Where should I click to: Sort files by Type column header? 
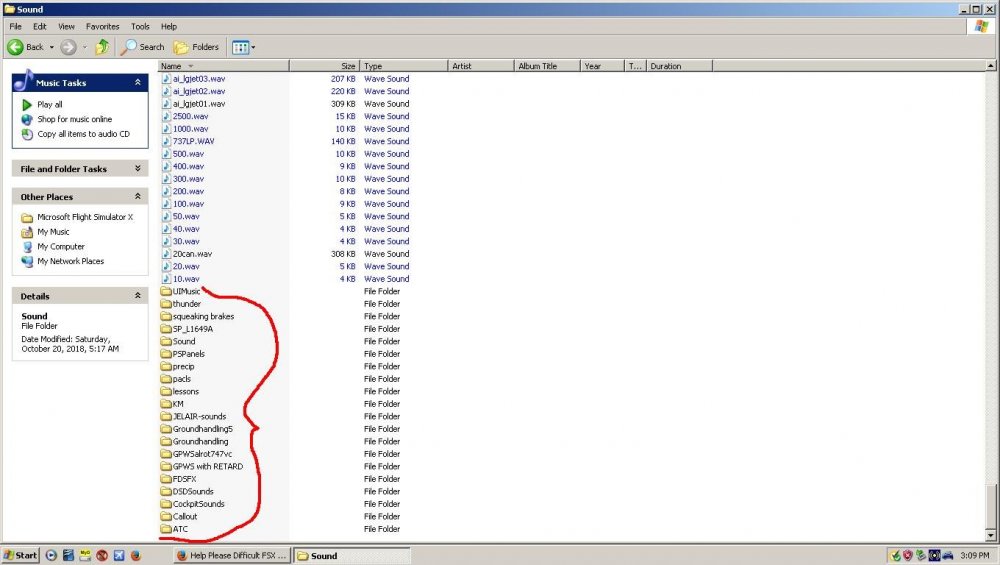pos(404,66)
